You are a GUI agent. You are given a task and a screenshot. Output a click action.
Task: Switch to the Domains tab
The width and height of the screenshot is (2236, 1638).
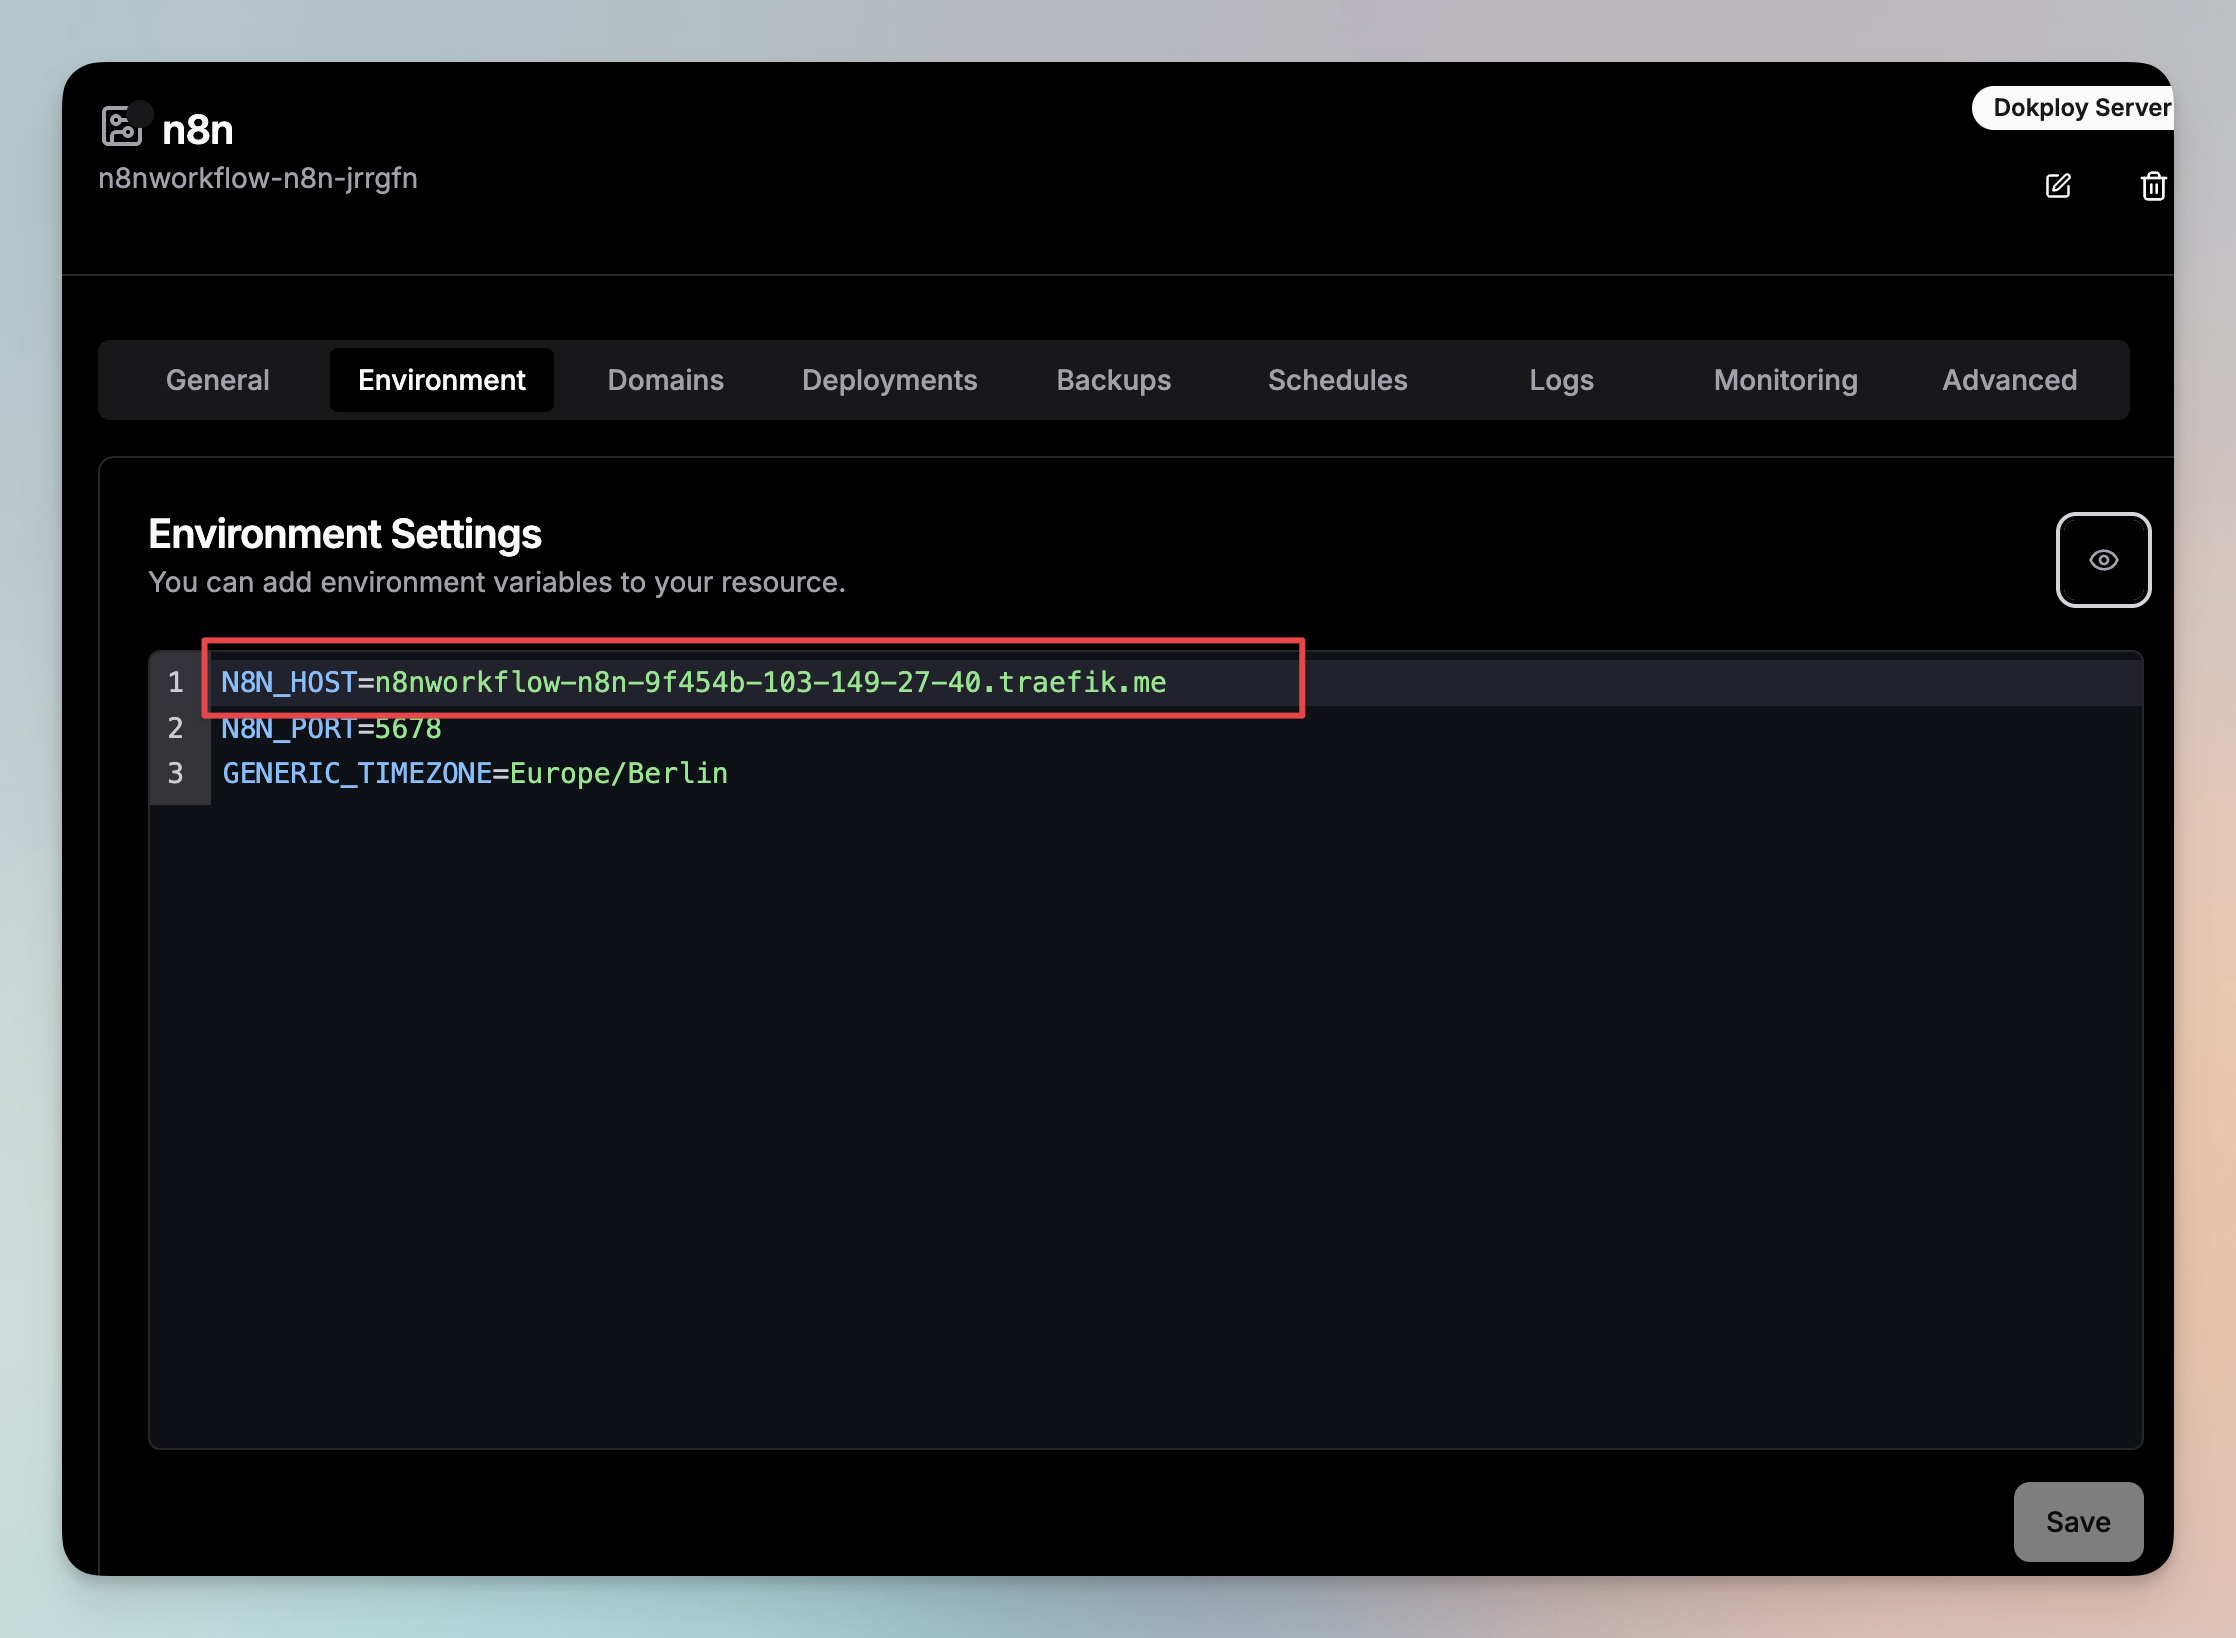pyautogui.click(x=666, y=380)
